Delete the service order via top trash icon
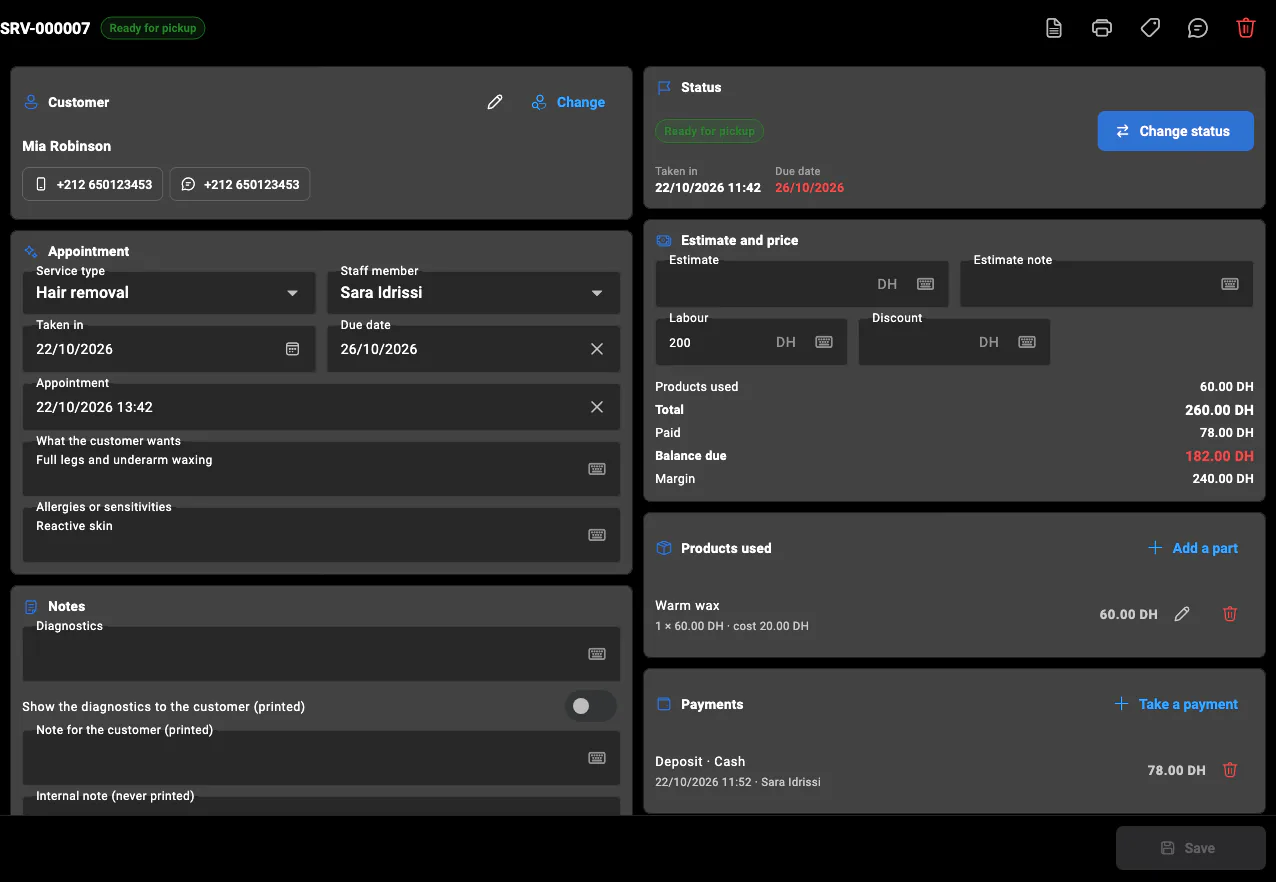1276x882 pixels. [1246, 28]
